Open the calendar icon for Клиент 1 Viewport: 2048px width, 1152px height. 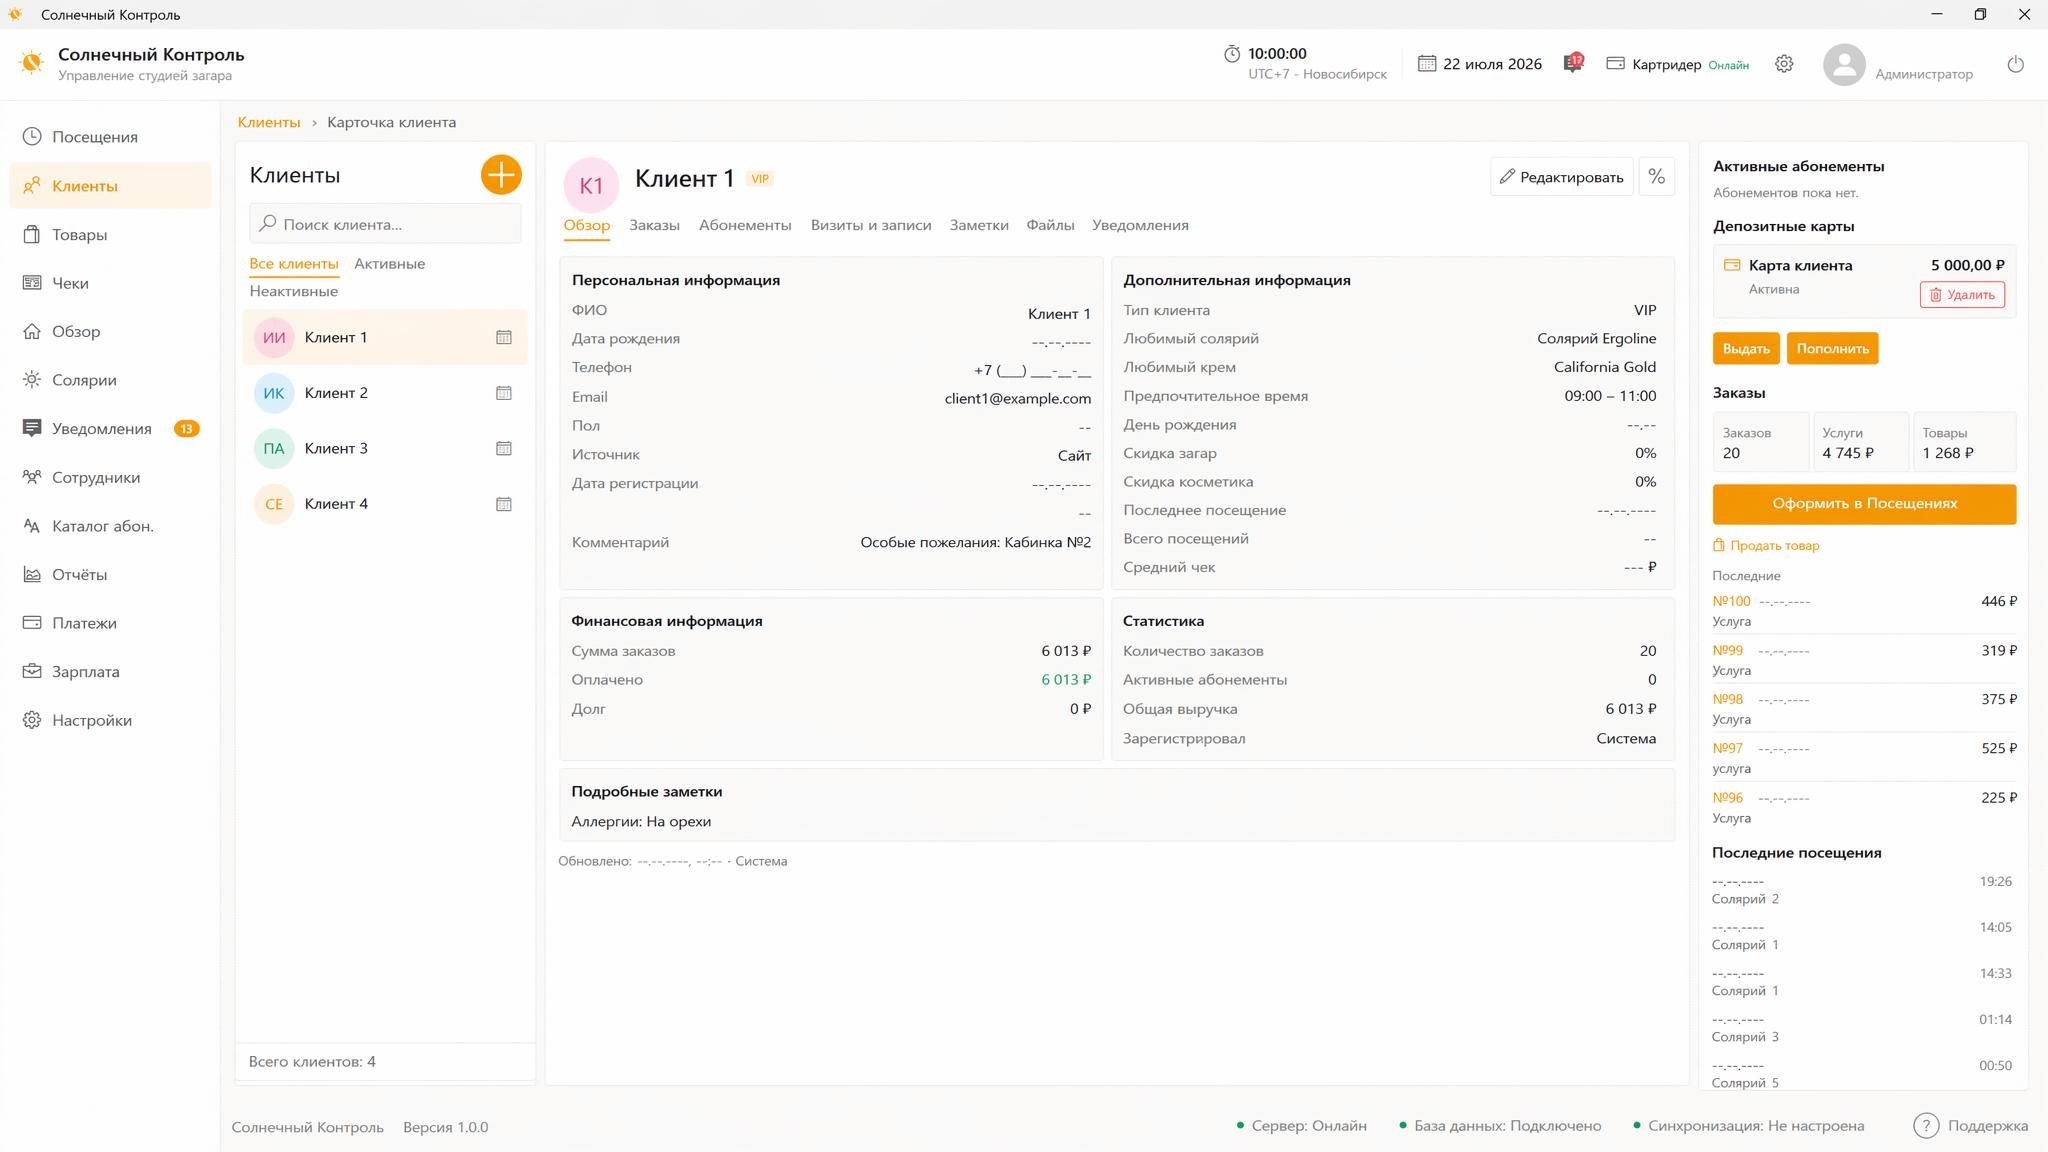pyautogui.click(x=504, y=337)
